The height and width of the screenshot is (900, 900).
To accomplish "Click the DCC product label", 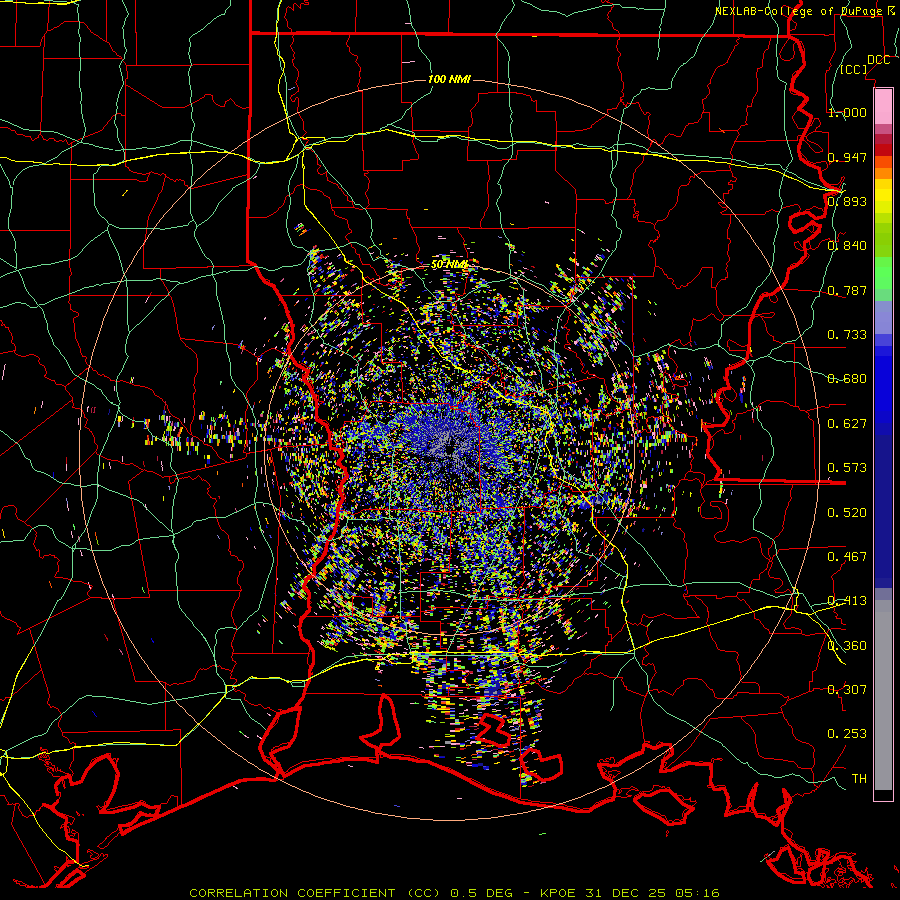I will tap(878, 60).
